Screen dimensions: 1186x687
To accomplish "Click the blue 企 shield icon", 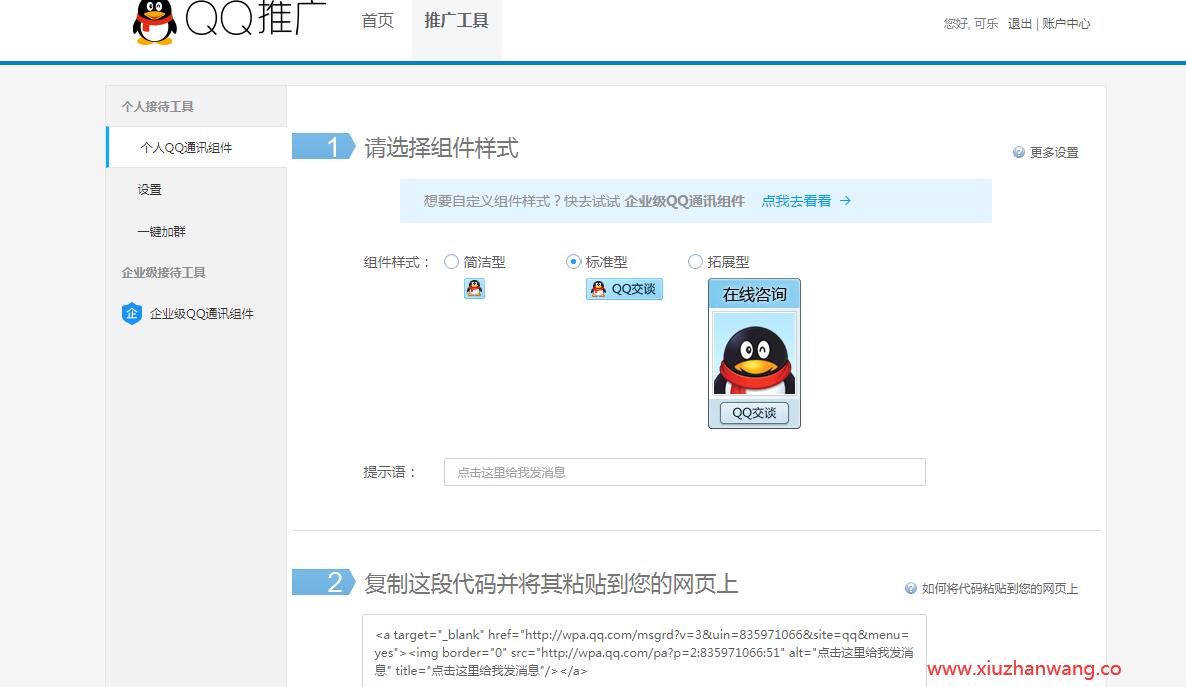I will pos(132,313).
